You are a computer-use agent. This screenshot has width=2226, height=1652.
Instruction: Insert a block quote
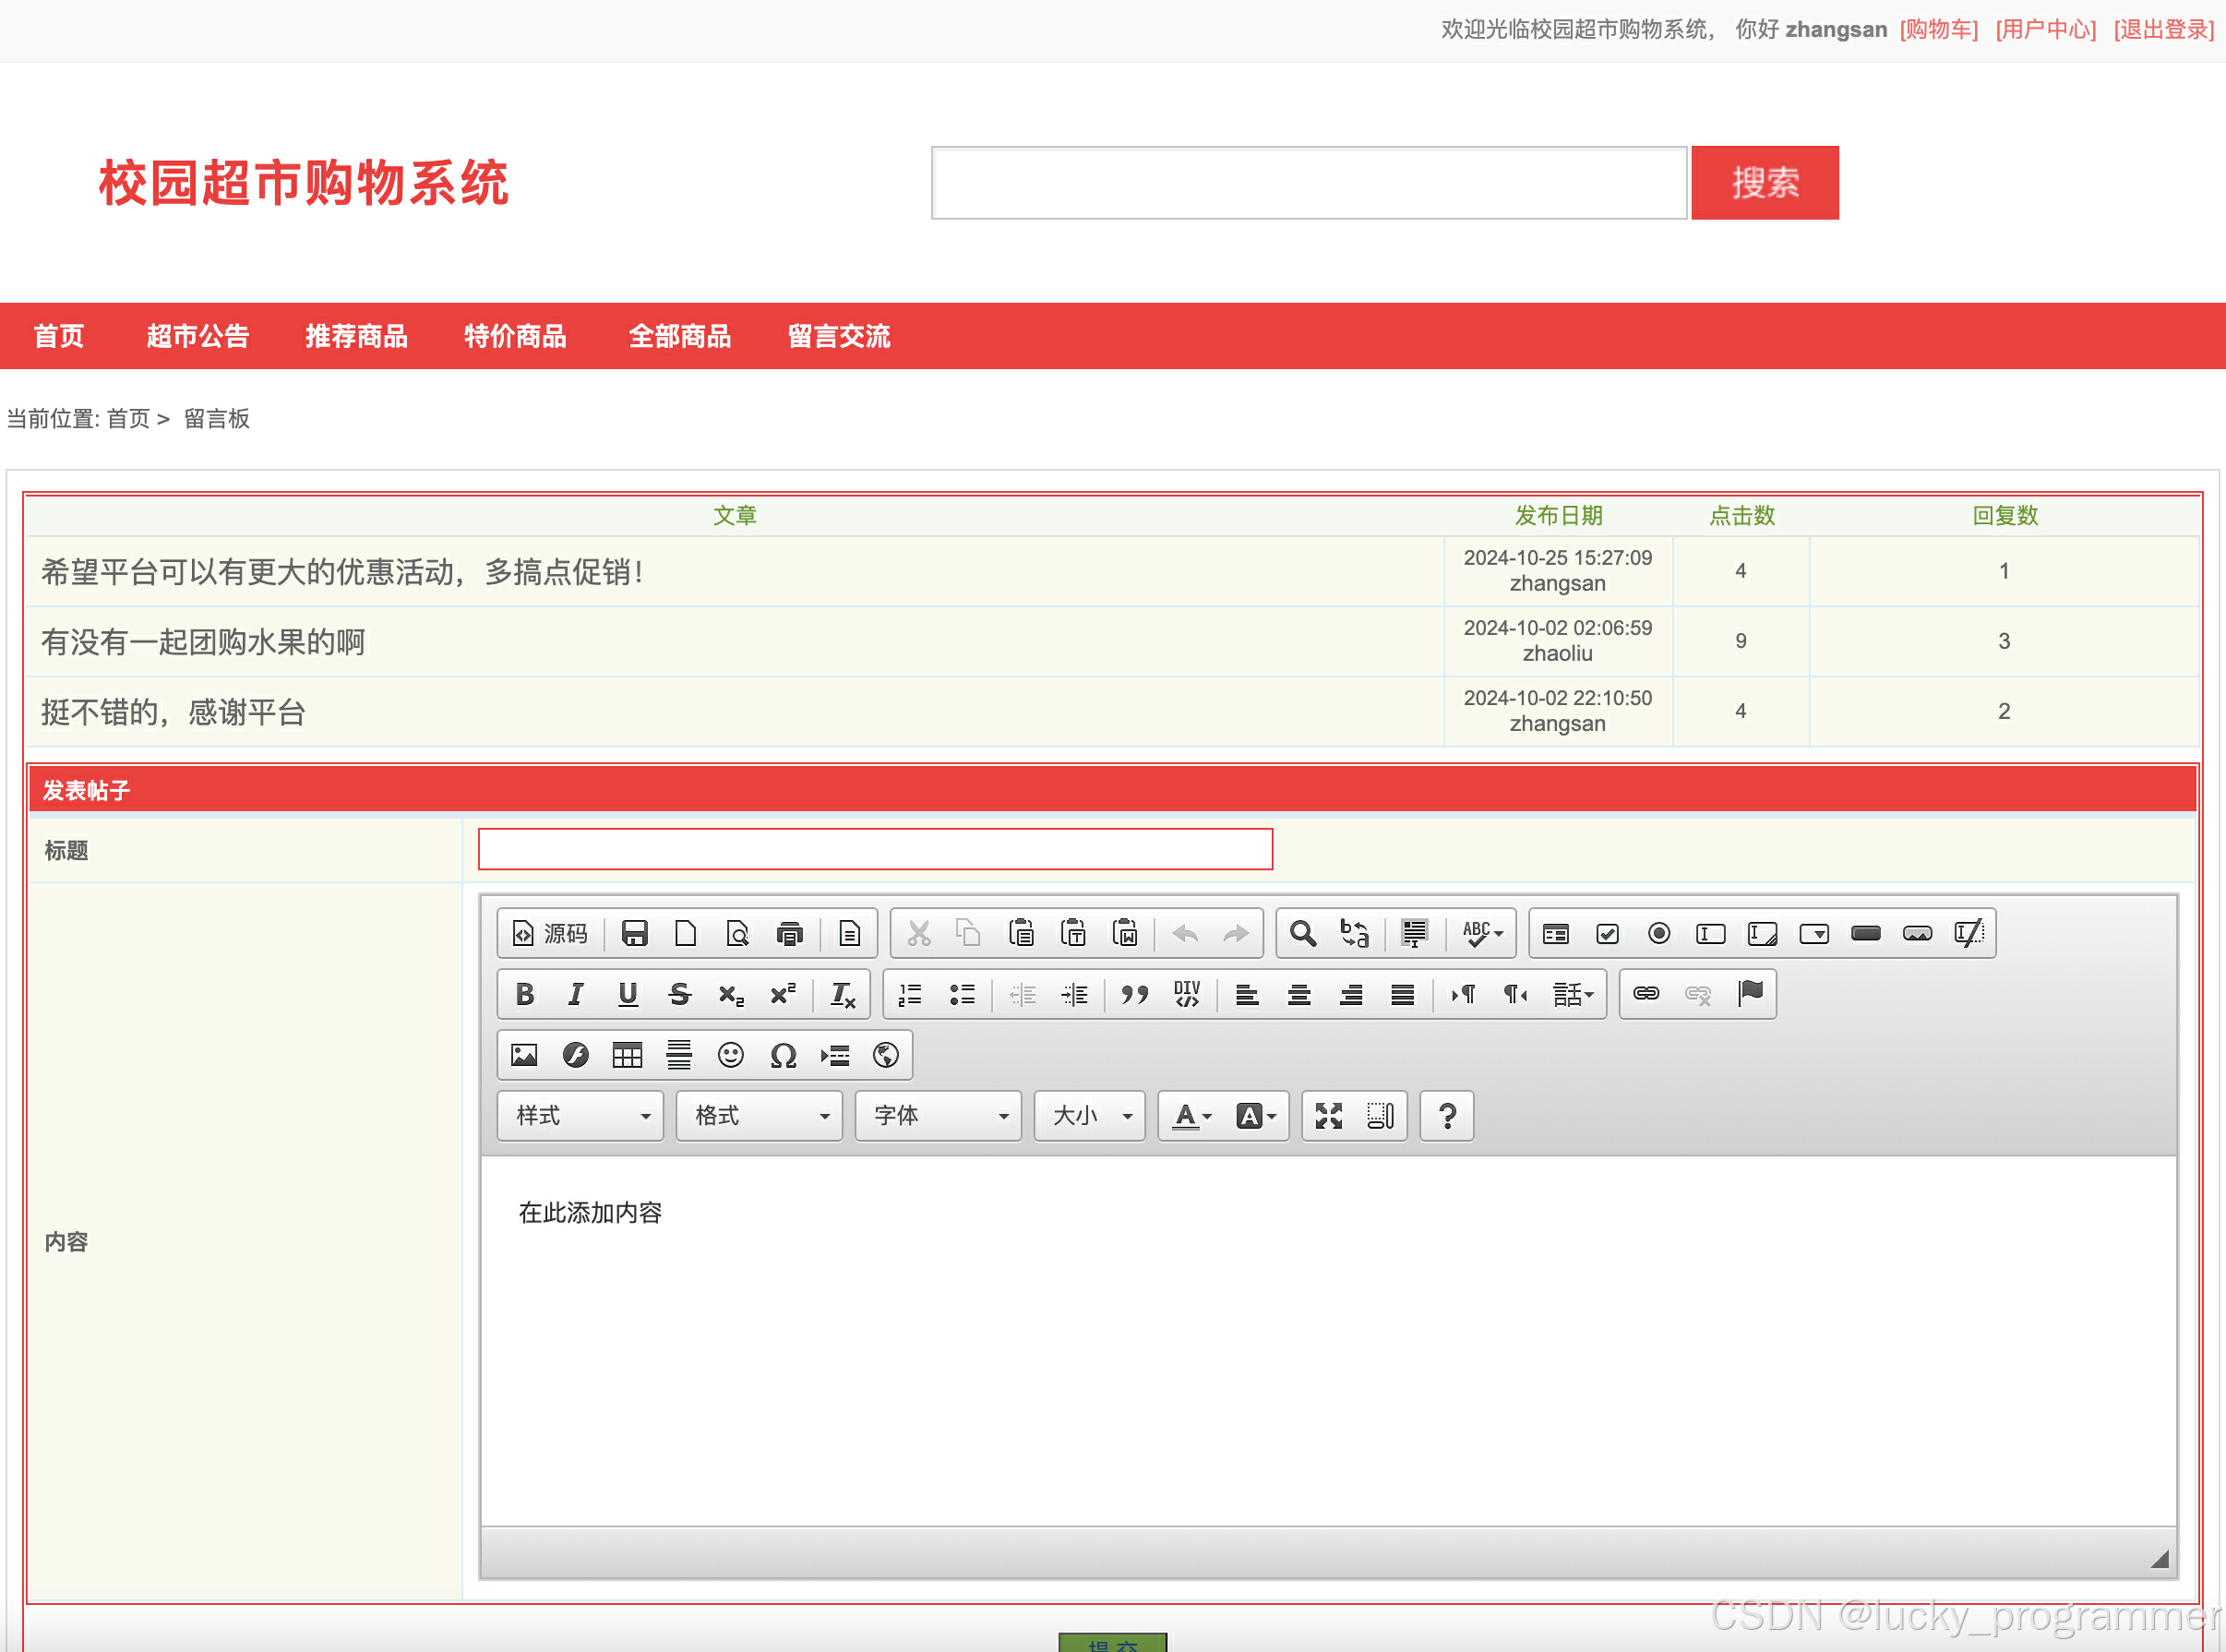click(1134, 994)
